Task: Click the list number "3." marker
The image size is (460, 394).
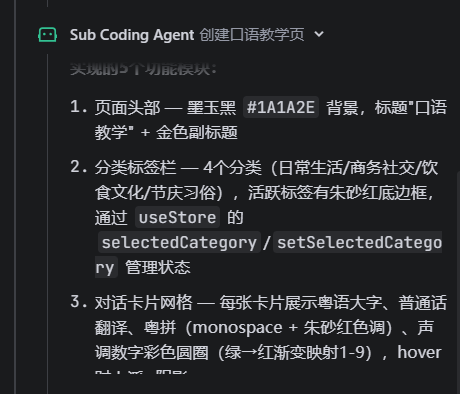Action: pyautogui.click(x=79, y=302)
